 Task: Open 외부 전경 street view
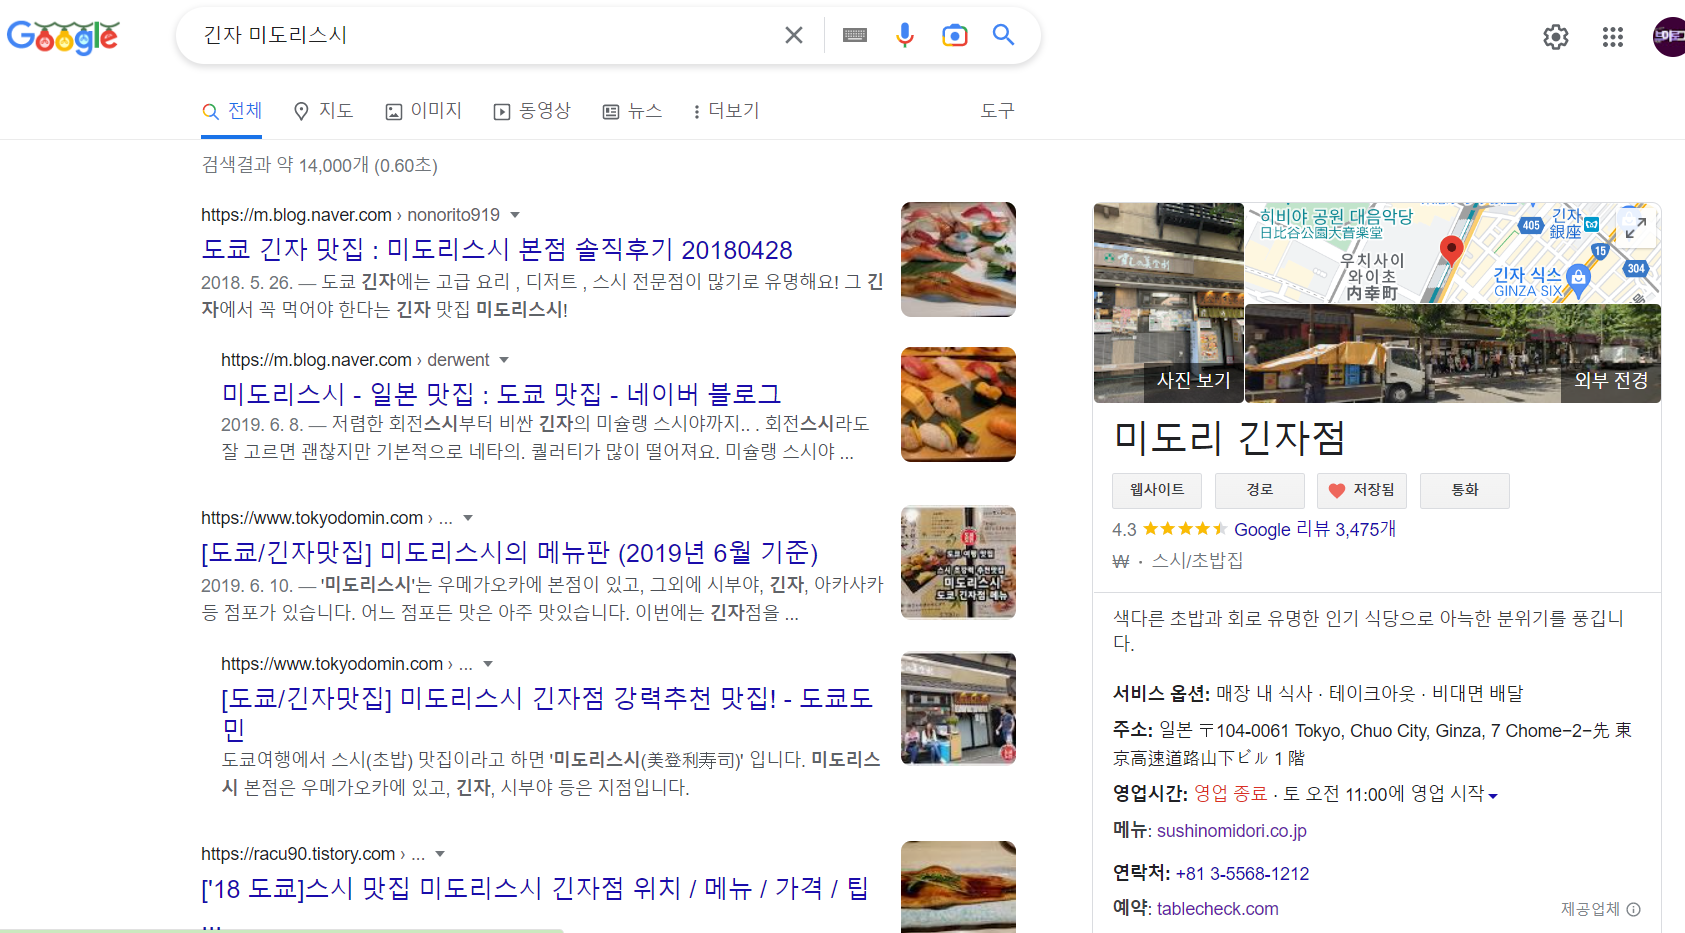pyautogui.click(x=1610, y=381)
